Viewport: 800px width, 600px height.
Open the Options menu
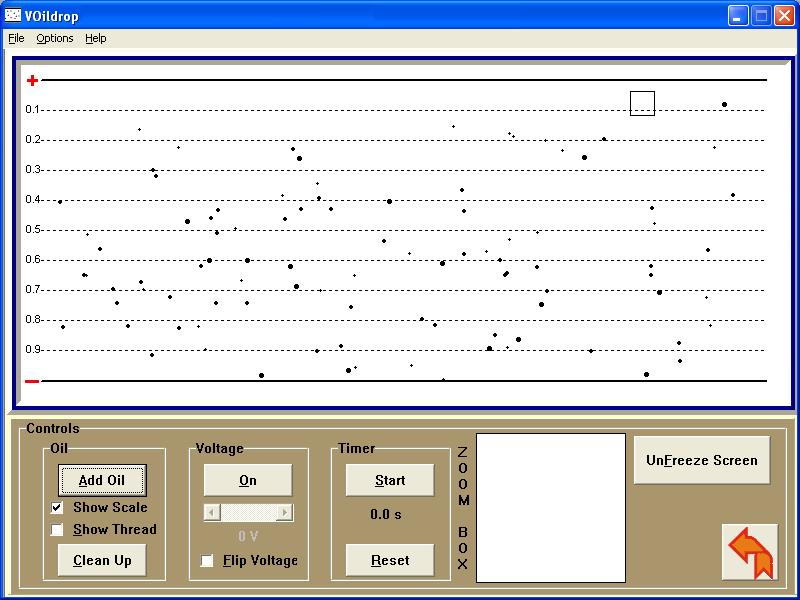tap(55, 38)
